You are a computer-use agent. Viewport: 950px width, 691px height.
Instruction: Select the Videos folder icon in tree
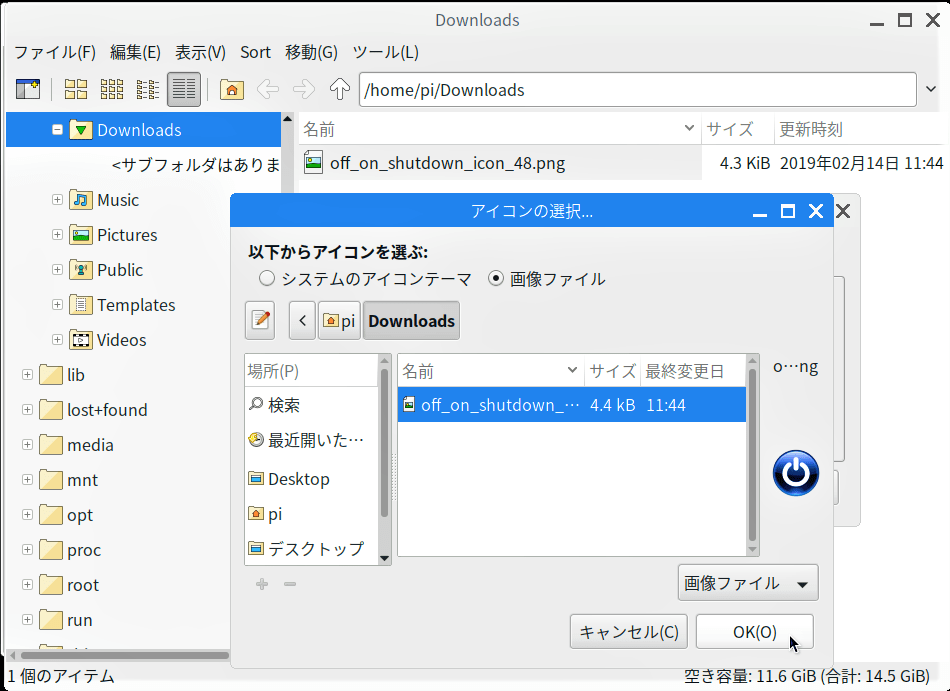tap(81, 340)
